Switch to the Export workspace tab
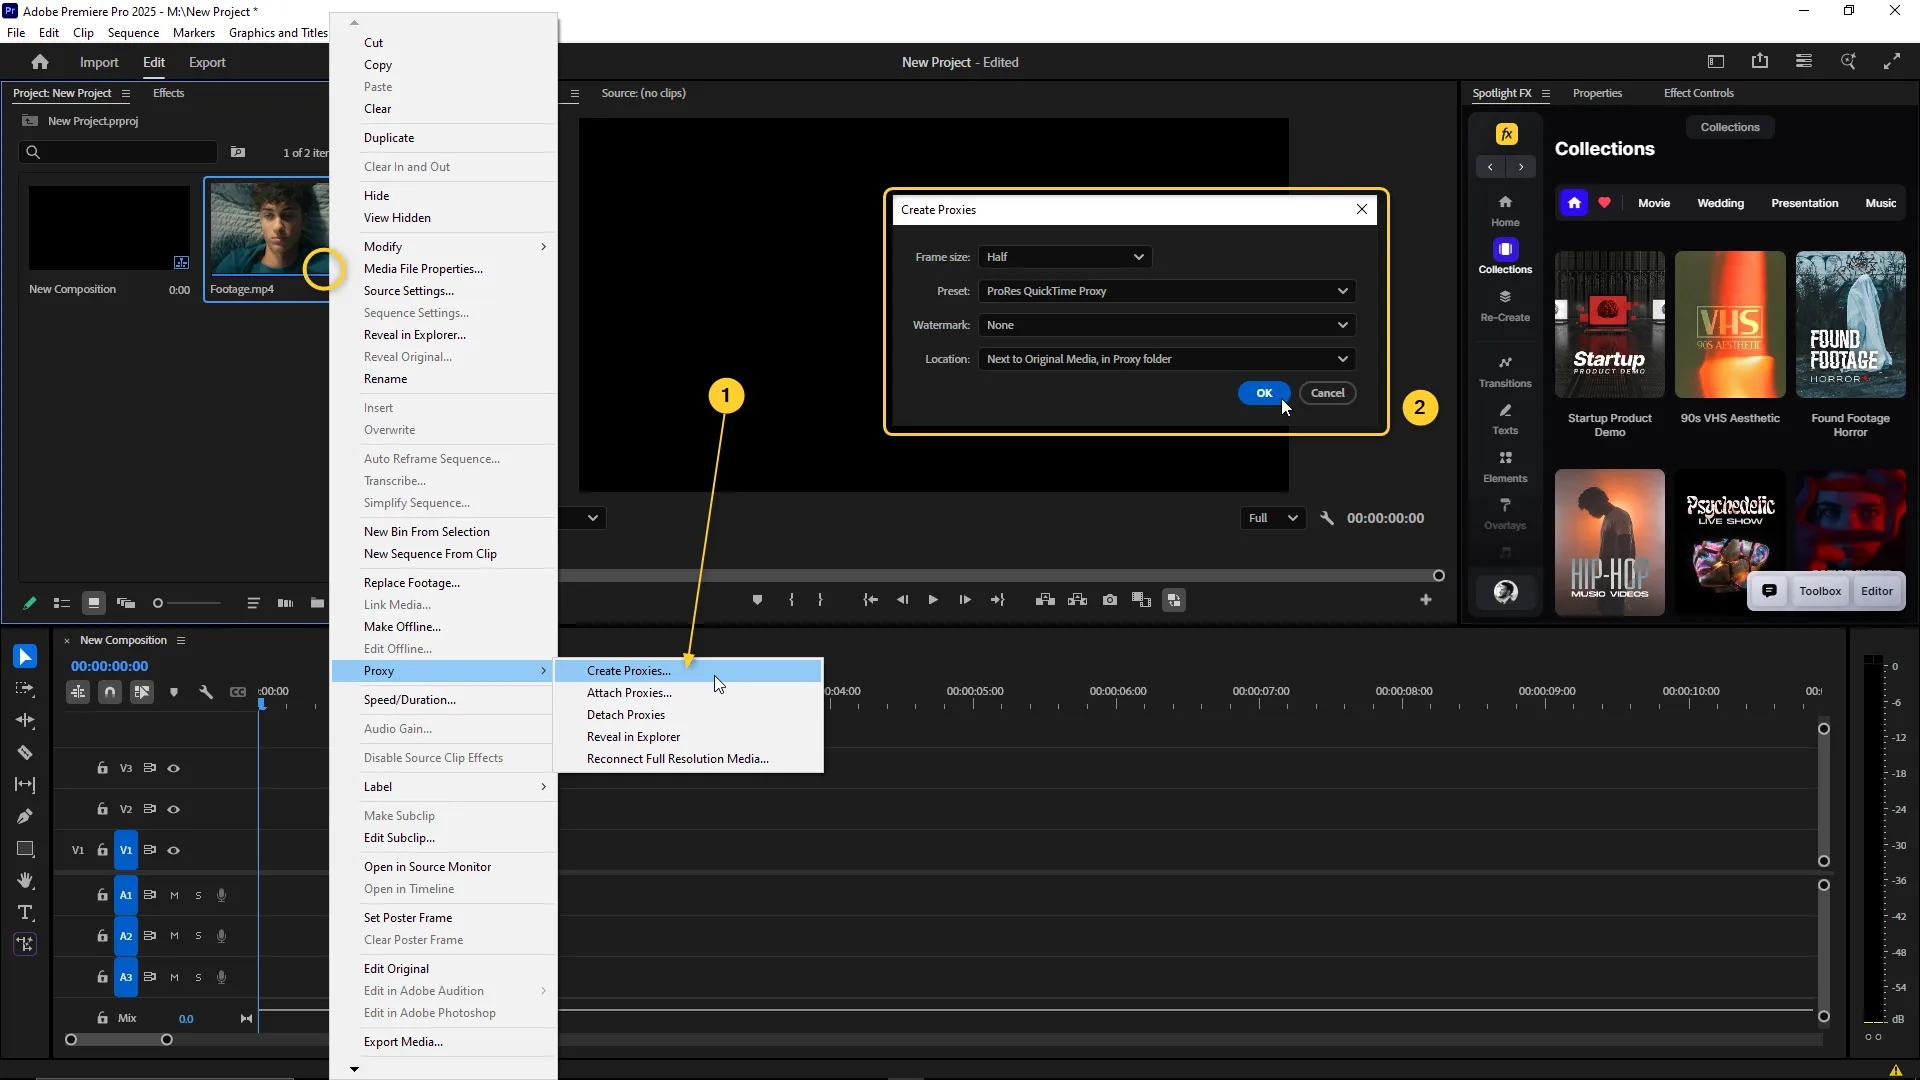 coord(207,62)
